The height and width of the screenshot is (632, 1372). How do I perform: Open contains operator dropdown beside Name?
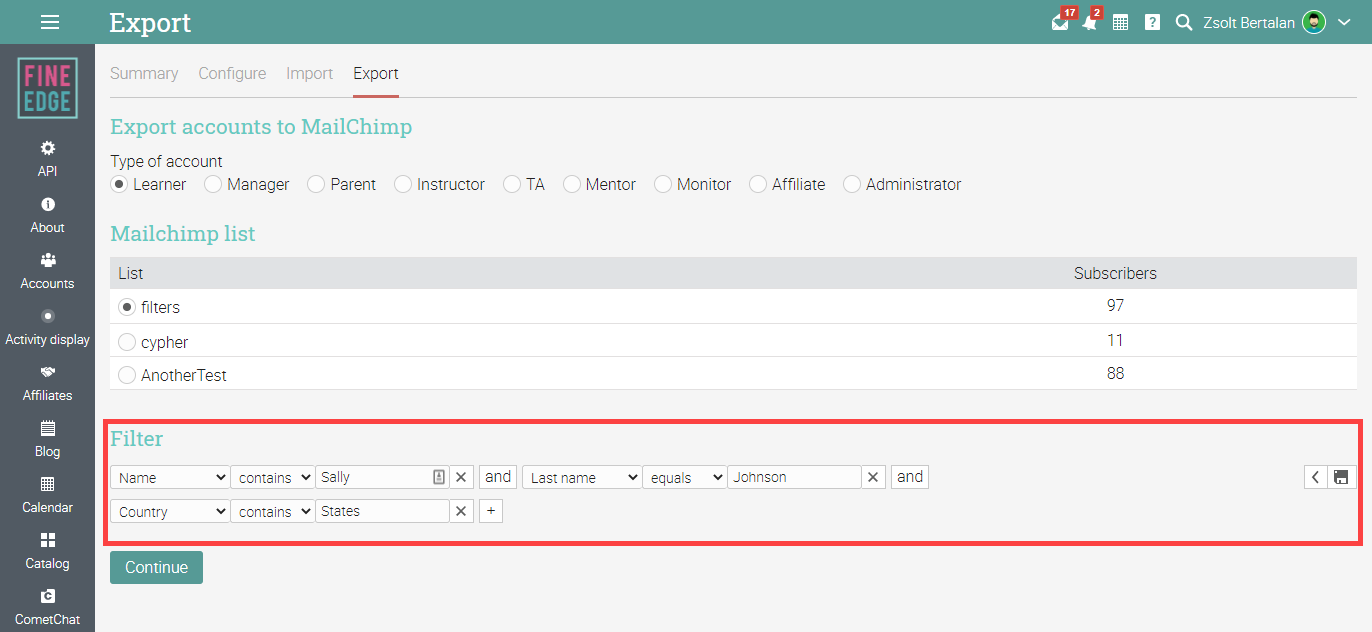tap(273, 478)
